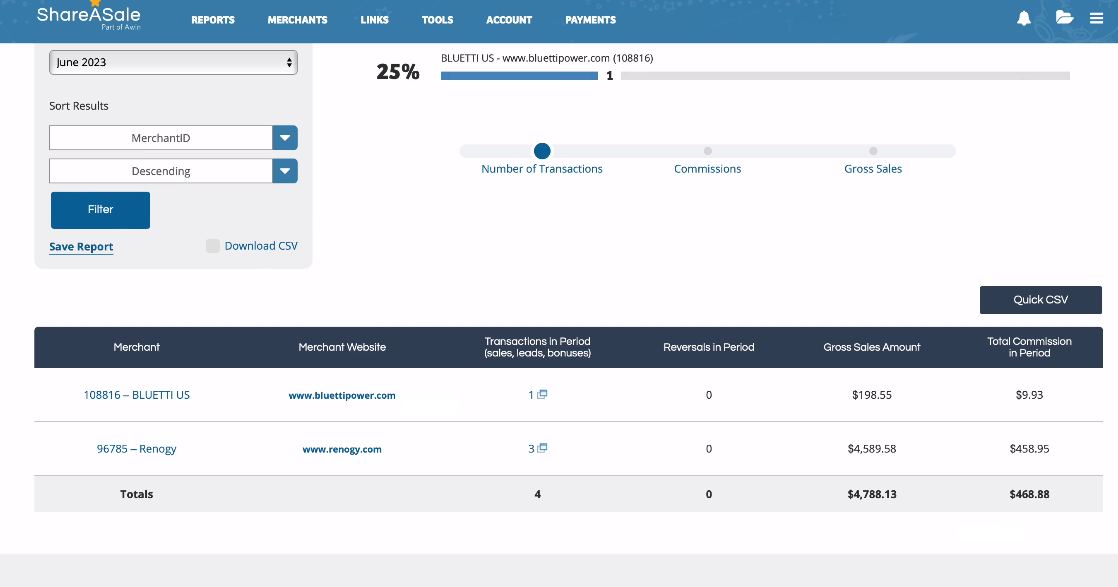The width and height of the screenshot is (1118, 587).
Task: Click the $458.95 commission value
Action: [x=1029, y=449]
